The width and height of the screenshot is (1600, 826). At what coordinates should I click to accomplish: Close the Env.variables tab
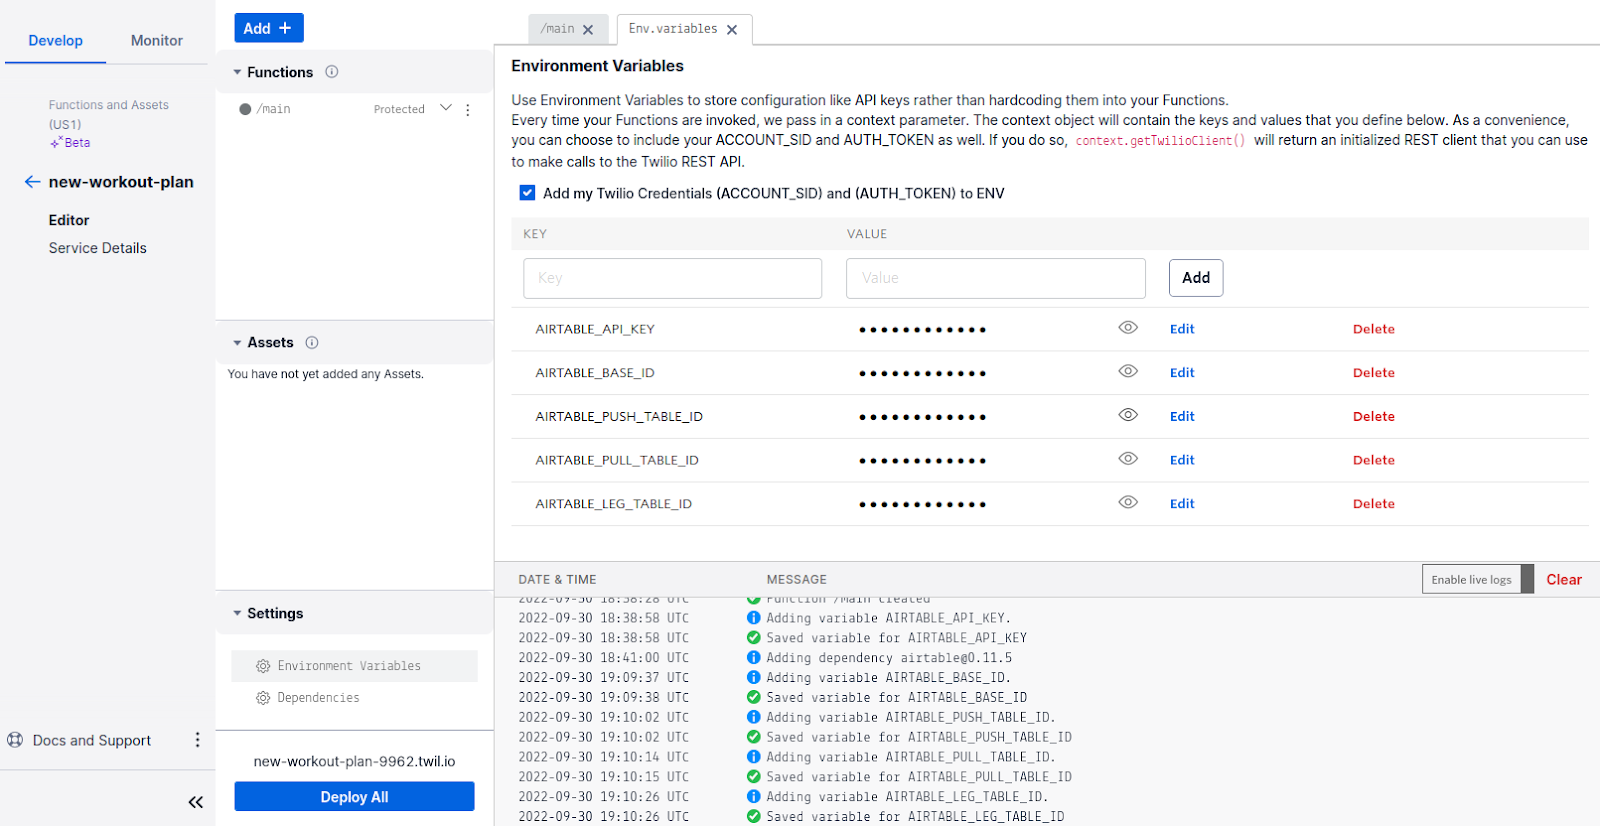732,30
